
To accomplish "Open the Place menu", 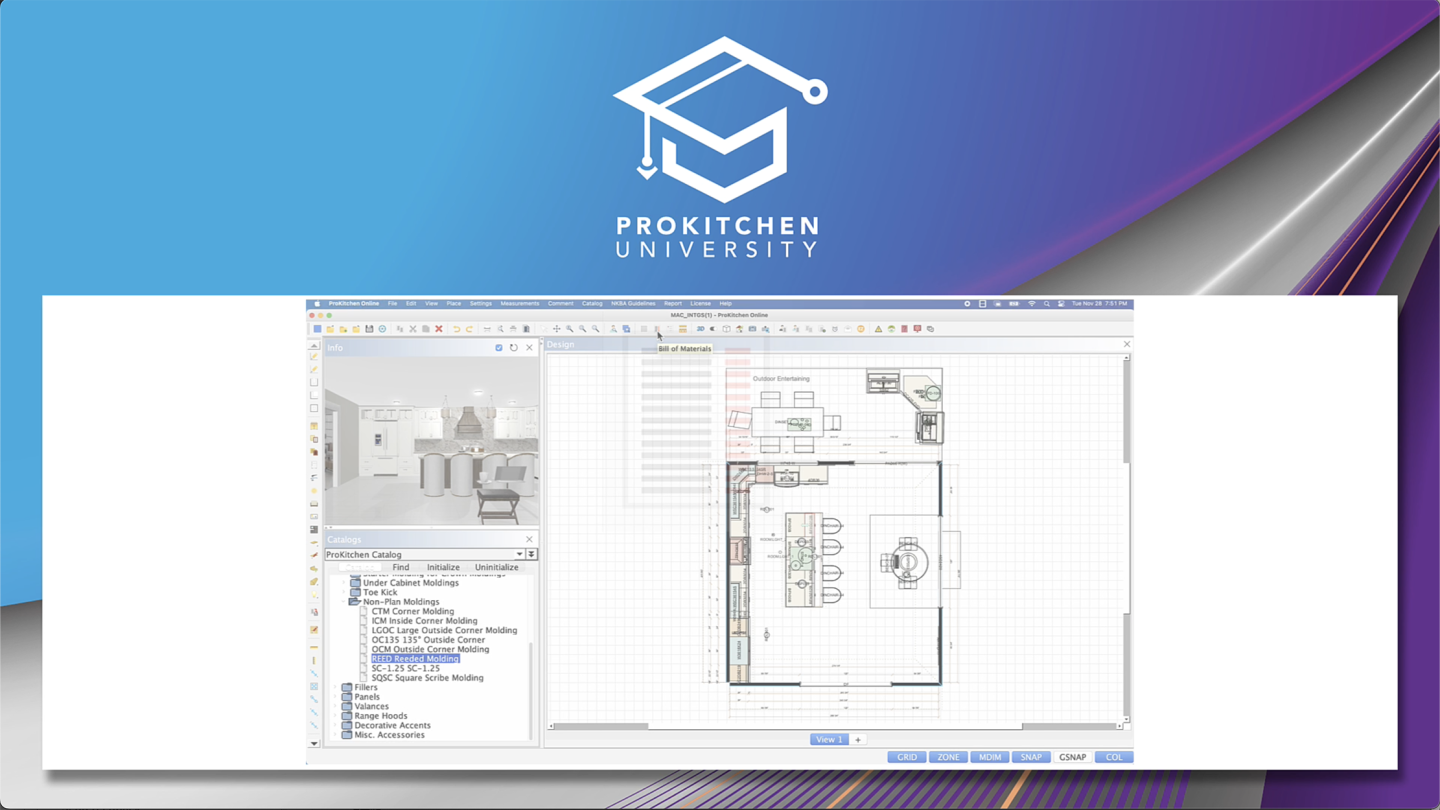I will coord(454,304).
